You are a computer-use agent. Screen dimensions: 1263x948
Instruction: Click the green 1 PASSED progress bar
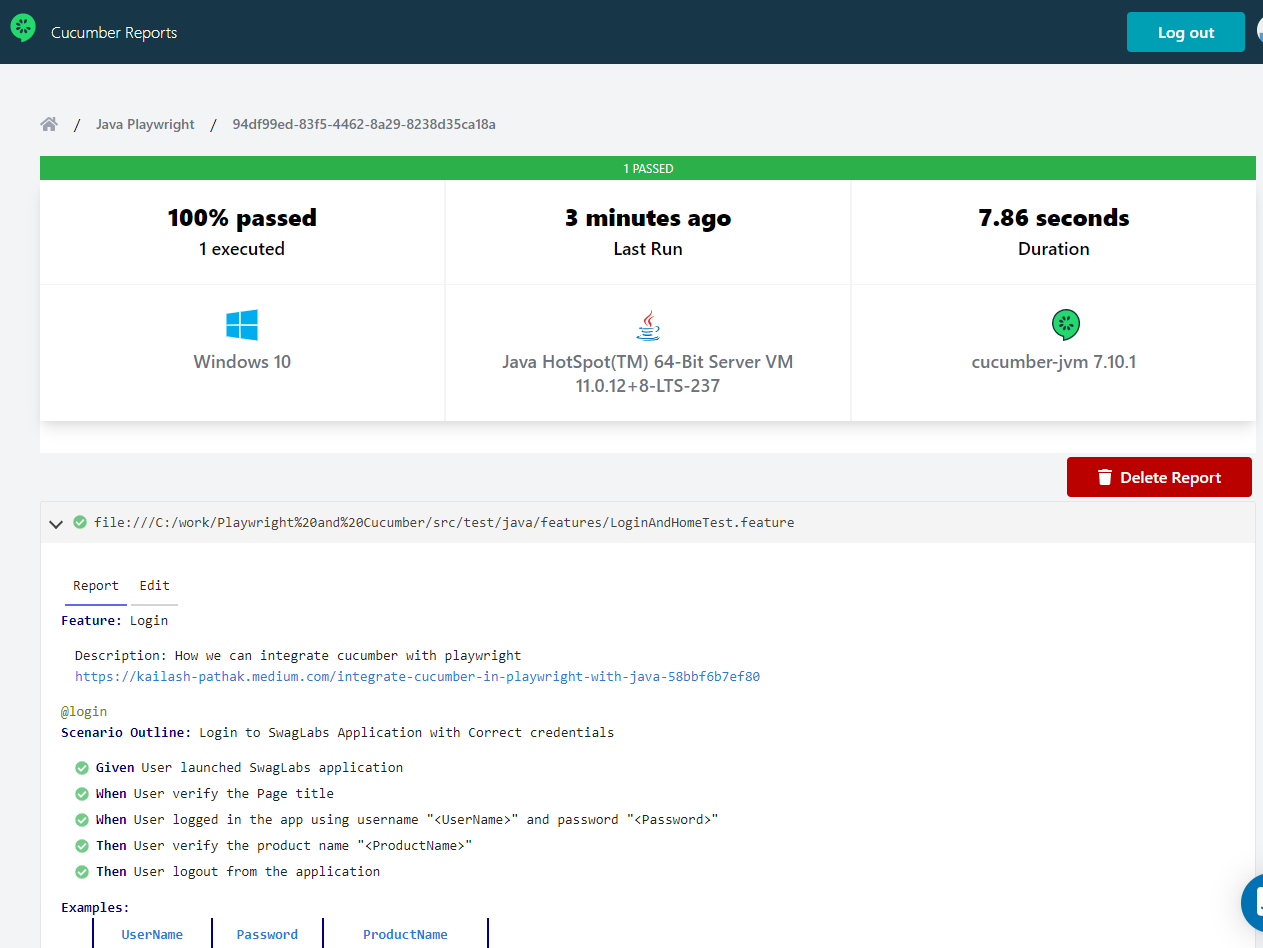tap(648, 167)
